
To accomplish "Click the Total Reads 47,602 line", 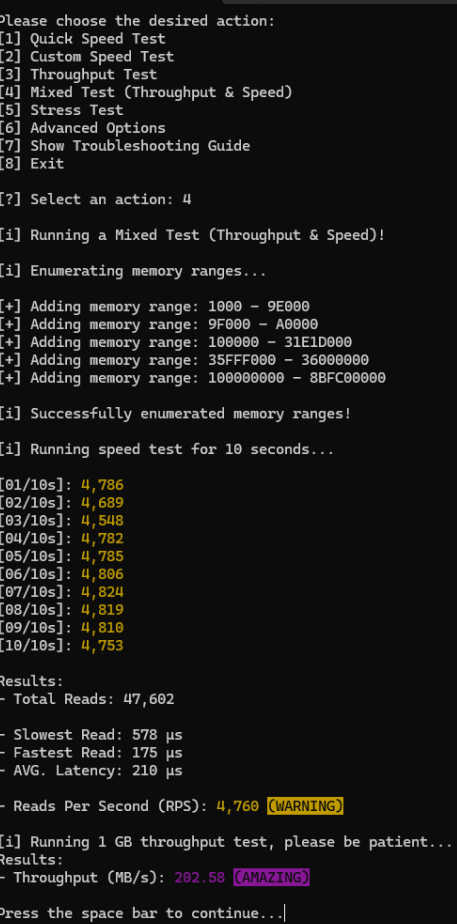I will (x=87, y=699).
